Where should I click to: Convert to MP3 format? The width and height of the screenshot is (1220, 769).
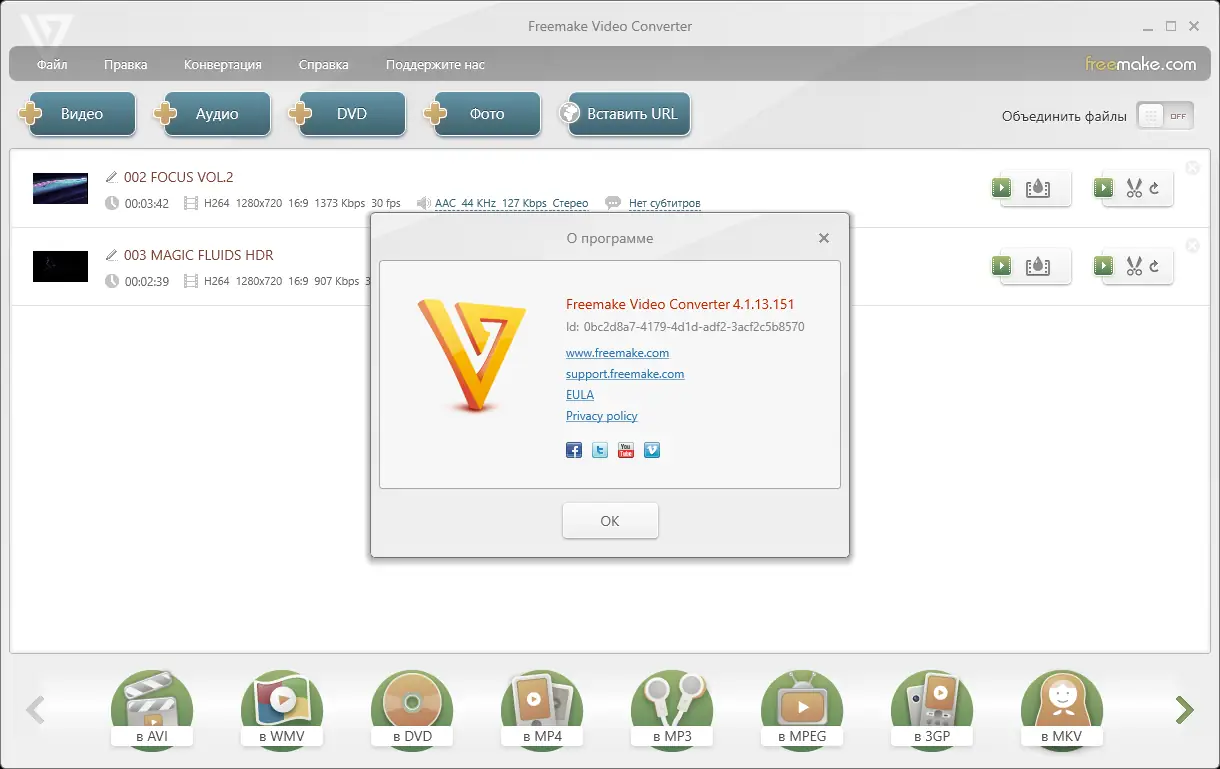(x=672, y=711)
